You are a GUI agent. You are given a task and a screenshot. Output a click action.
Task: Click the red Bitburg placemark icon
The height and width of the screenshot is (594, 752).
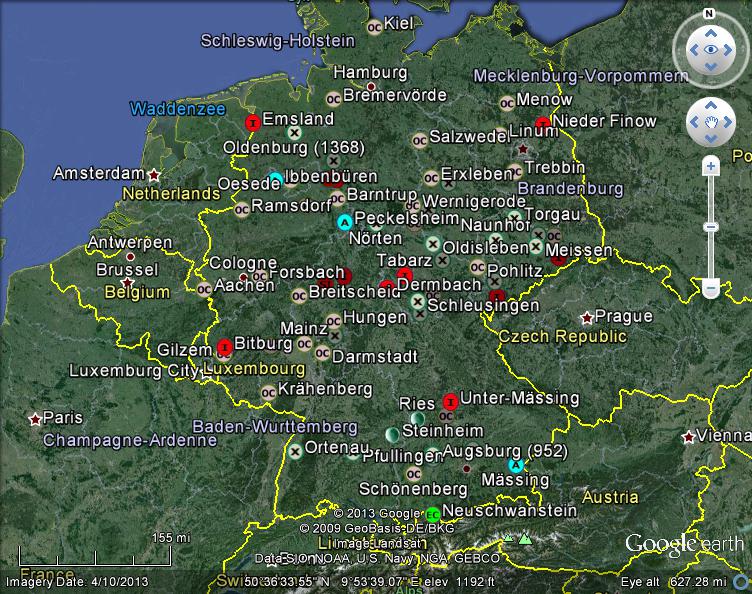(x=224, y=346)
